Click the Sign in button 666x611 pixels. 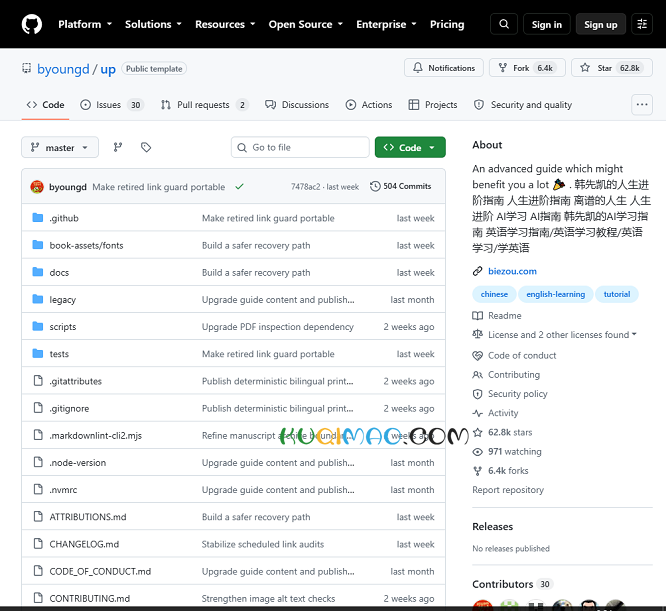pyautogui.click(x=547, y=24)
